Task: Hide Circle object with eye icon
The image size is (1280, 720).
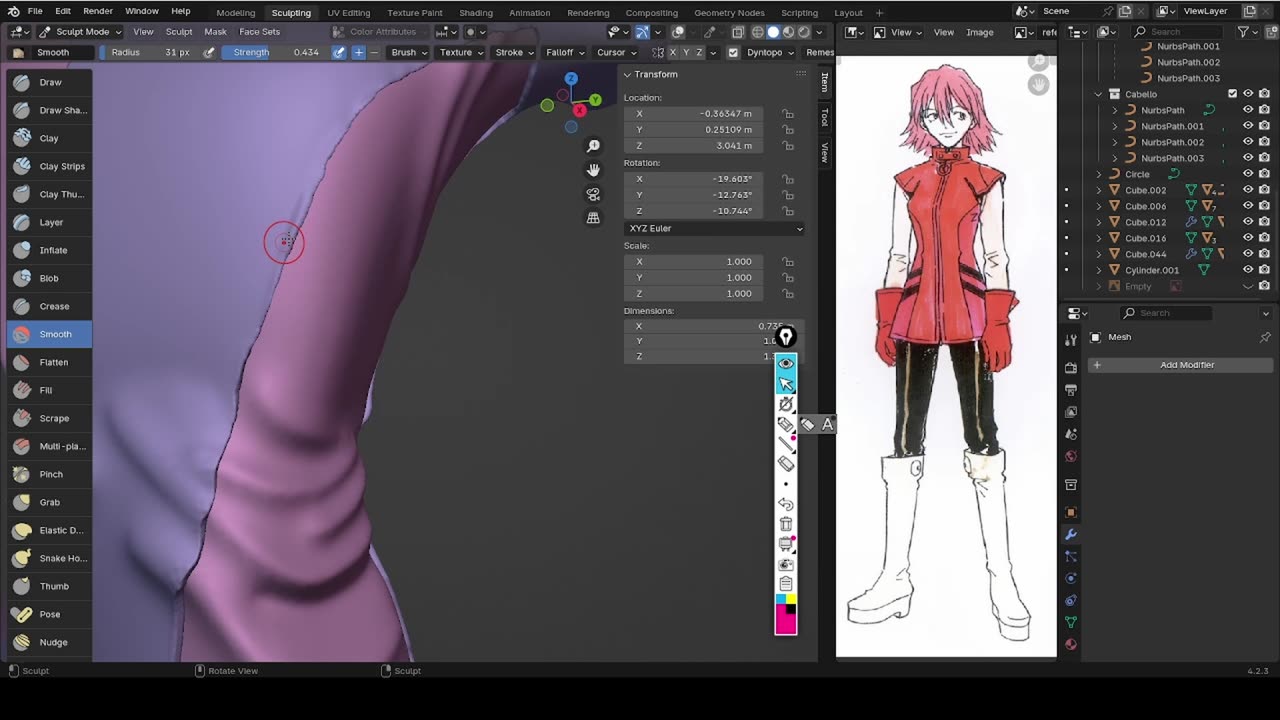Action: [1248, 174]
